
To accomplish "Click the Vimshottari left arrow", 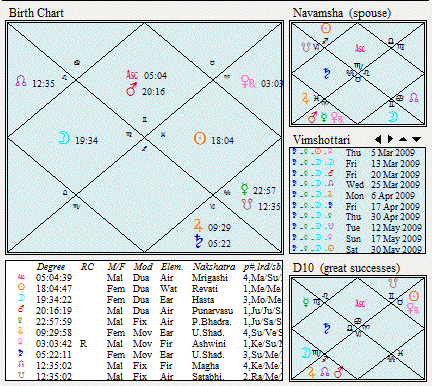I will pyautogui.click(x=378, y=139).
